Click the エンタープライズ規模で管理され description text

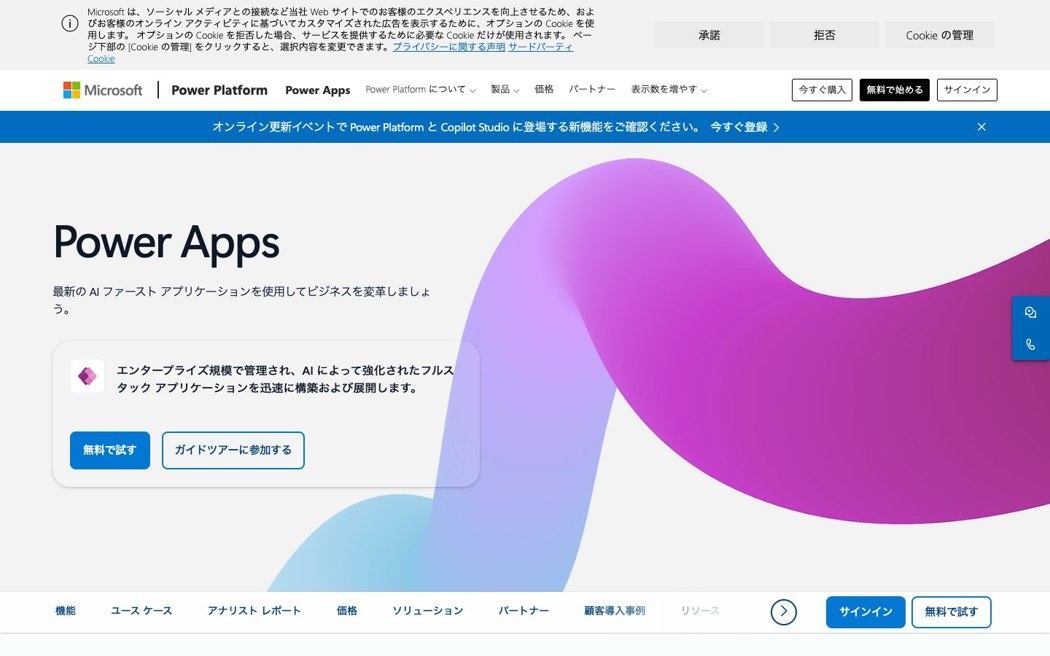click(x=285, y=379)
